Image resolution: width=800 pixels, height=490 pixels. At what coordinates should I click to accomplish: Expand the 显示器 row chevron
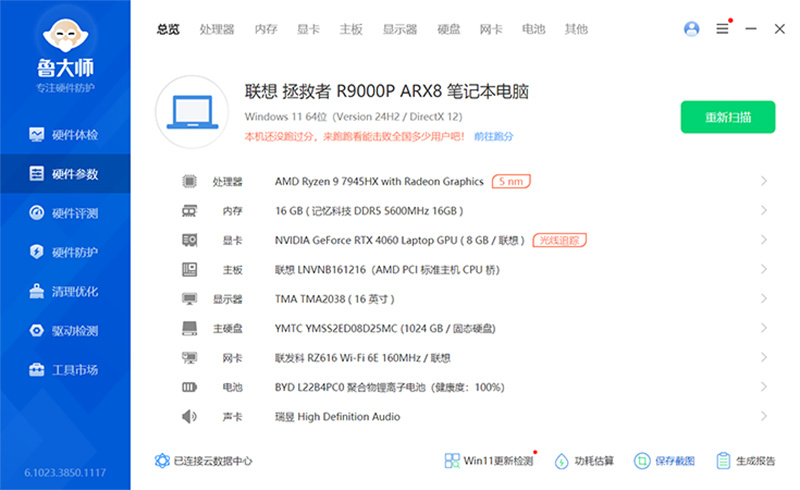tap(764, 299)
